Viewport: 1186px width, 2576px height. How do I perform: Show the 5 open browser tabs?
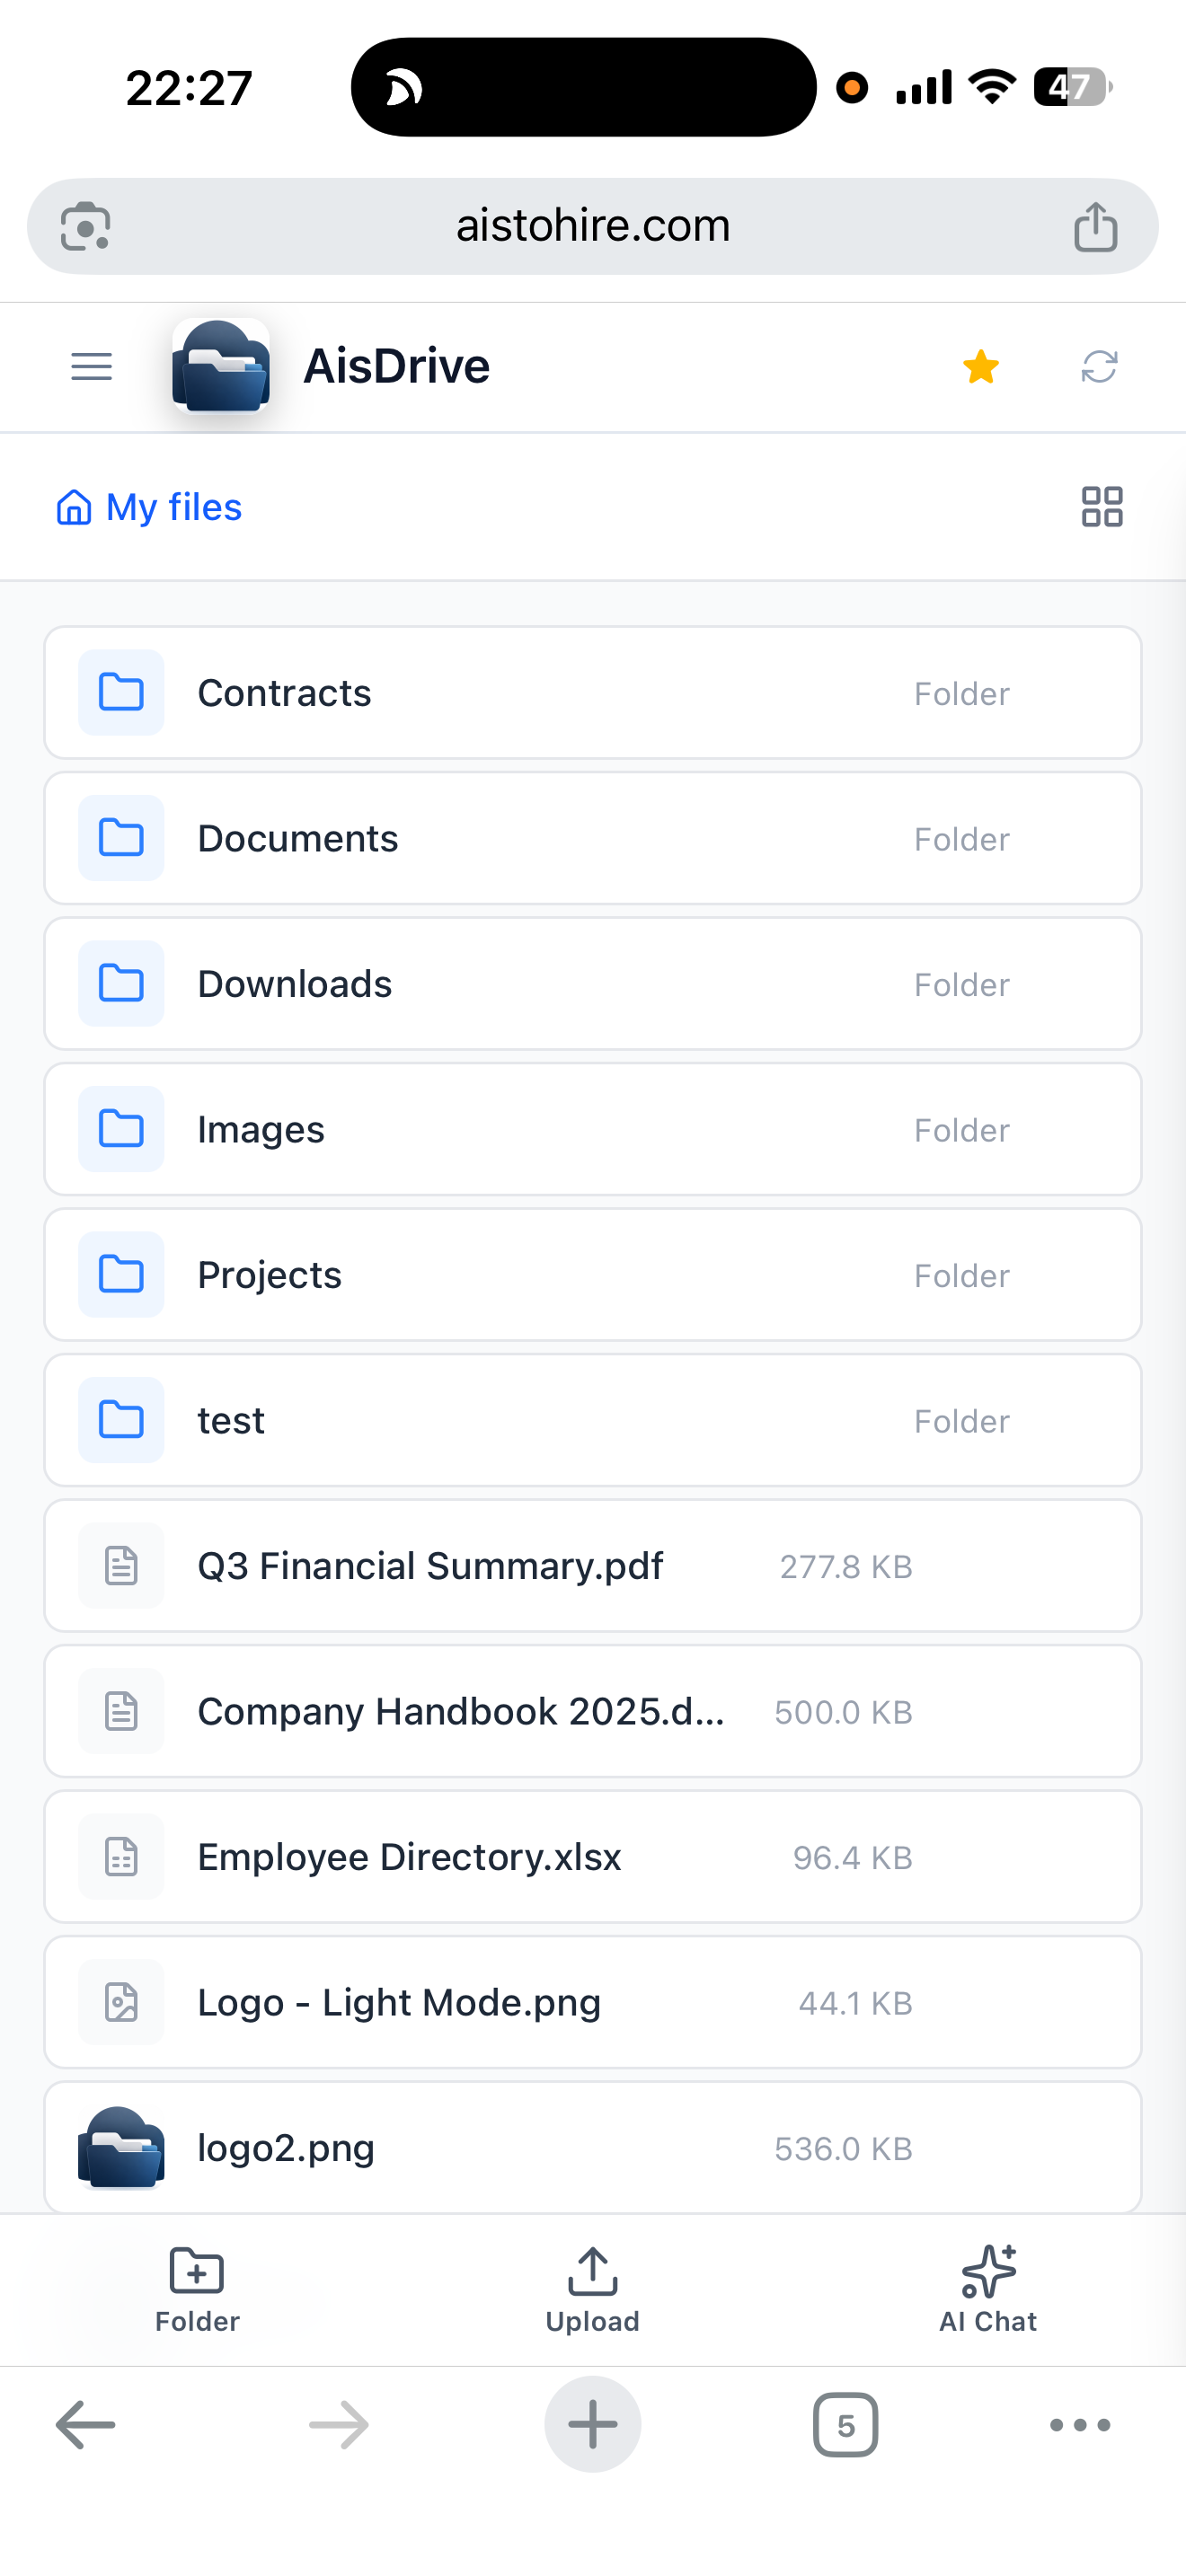point(846,2425)
